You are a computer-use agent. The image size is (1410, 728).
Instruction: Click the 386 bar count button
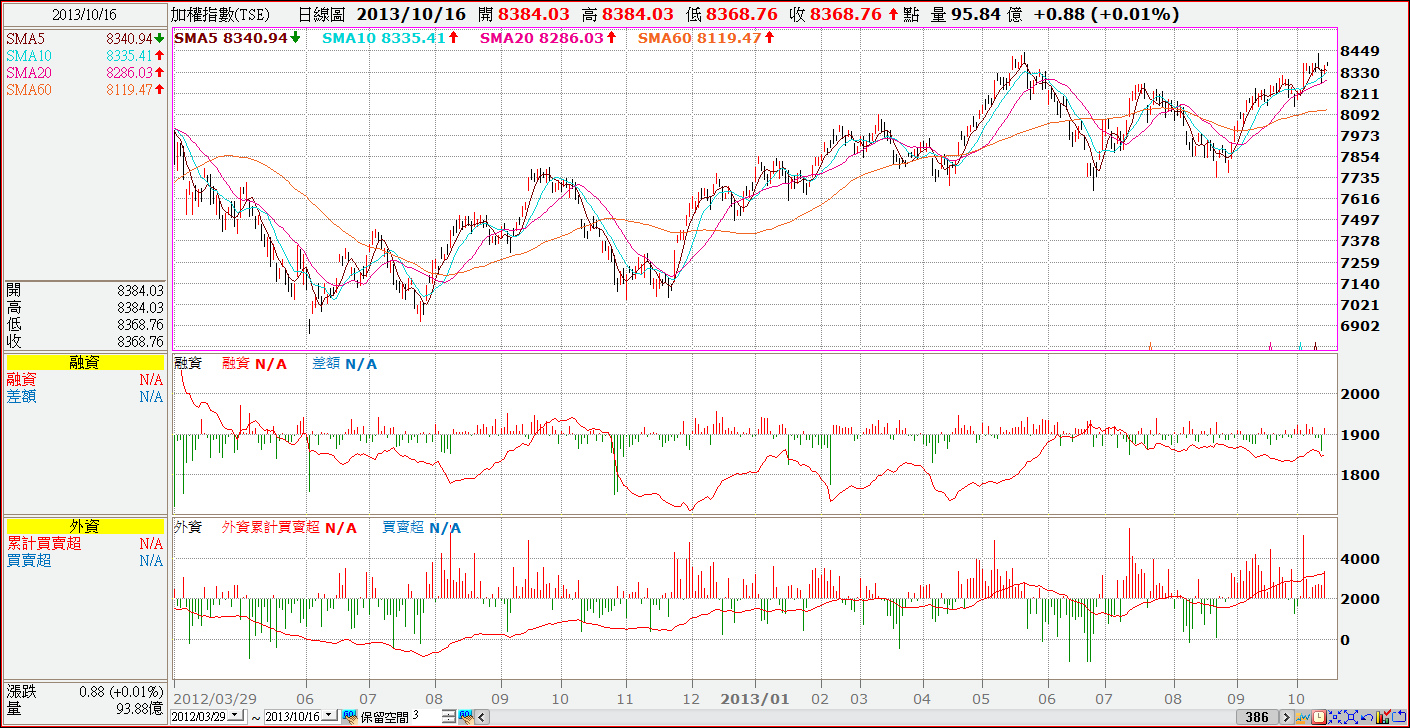coord(1257,717)
